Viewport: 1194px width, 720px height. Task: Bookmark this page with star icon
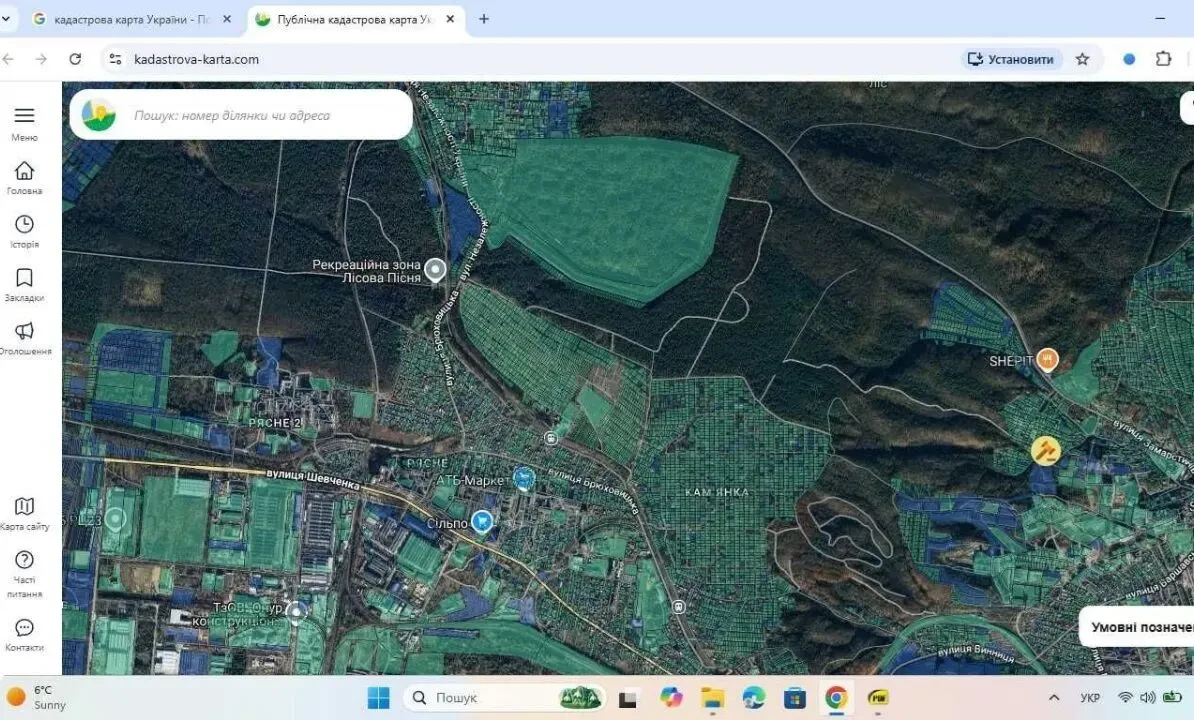(1082, 59)
